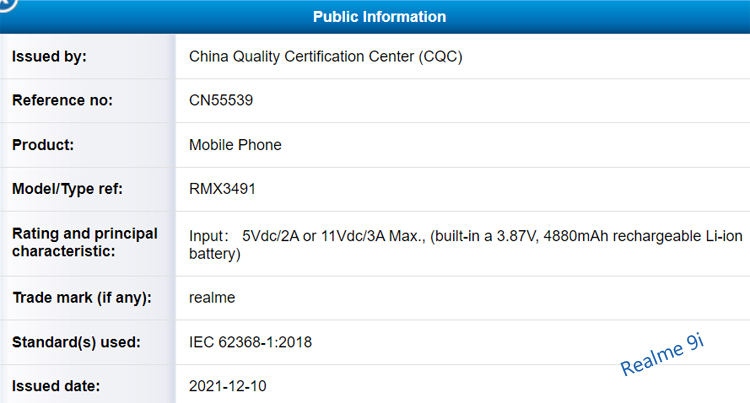This screenshot has width=750, height=403.
Task: Select the 'Model/Type ref:' label
Action: [68, 188]
